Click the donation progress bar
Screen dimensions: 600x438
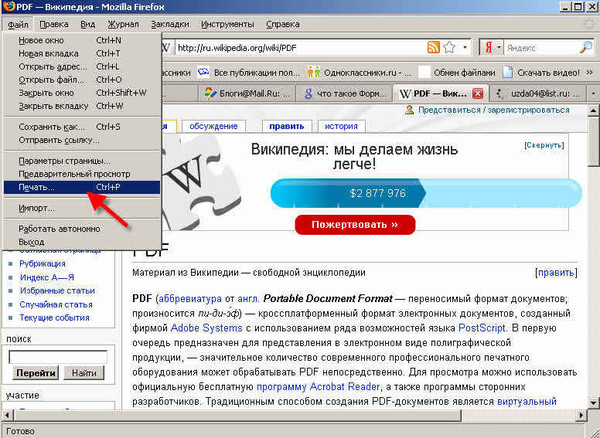click(x=426, y=193)
